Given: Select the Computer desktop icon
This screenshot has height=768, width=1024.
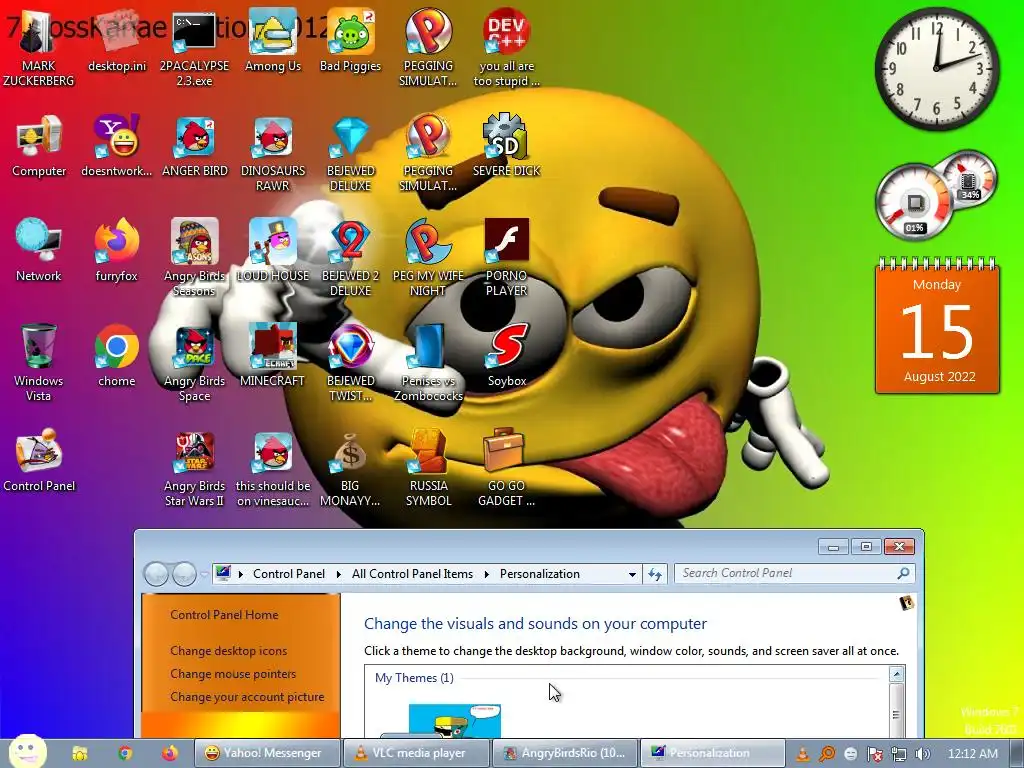Looking at the screenshot, I should click(x=39, y=147).
